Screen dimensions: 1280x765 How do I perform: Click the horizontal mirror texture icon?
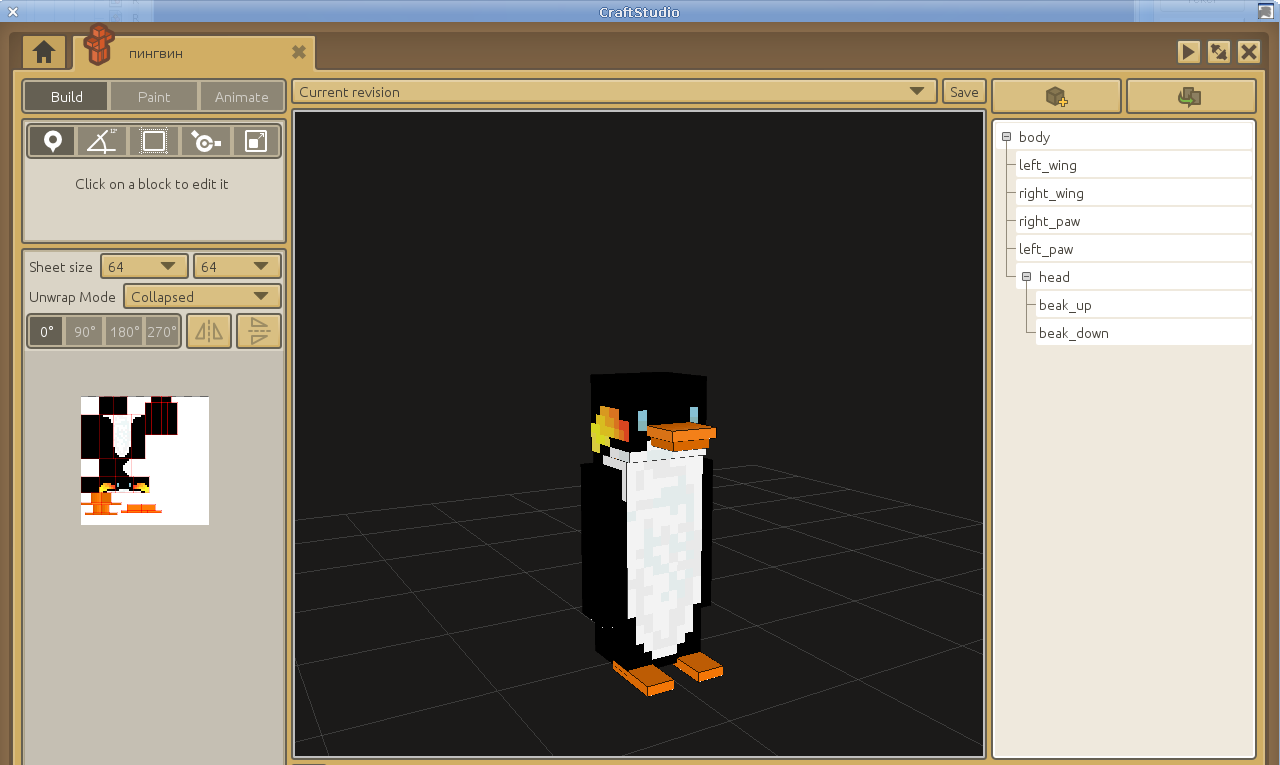tap(209, 331)
